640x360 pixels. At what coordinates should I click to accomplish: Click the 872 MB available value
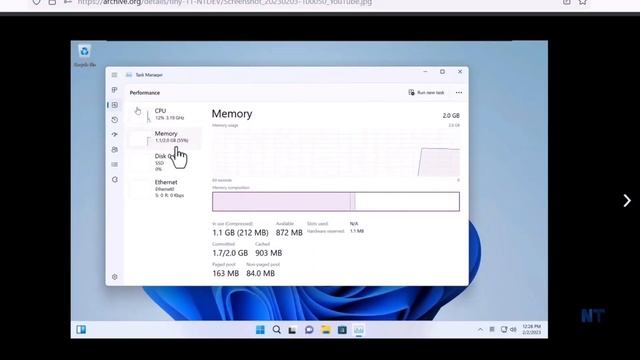click(289, 233)
